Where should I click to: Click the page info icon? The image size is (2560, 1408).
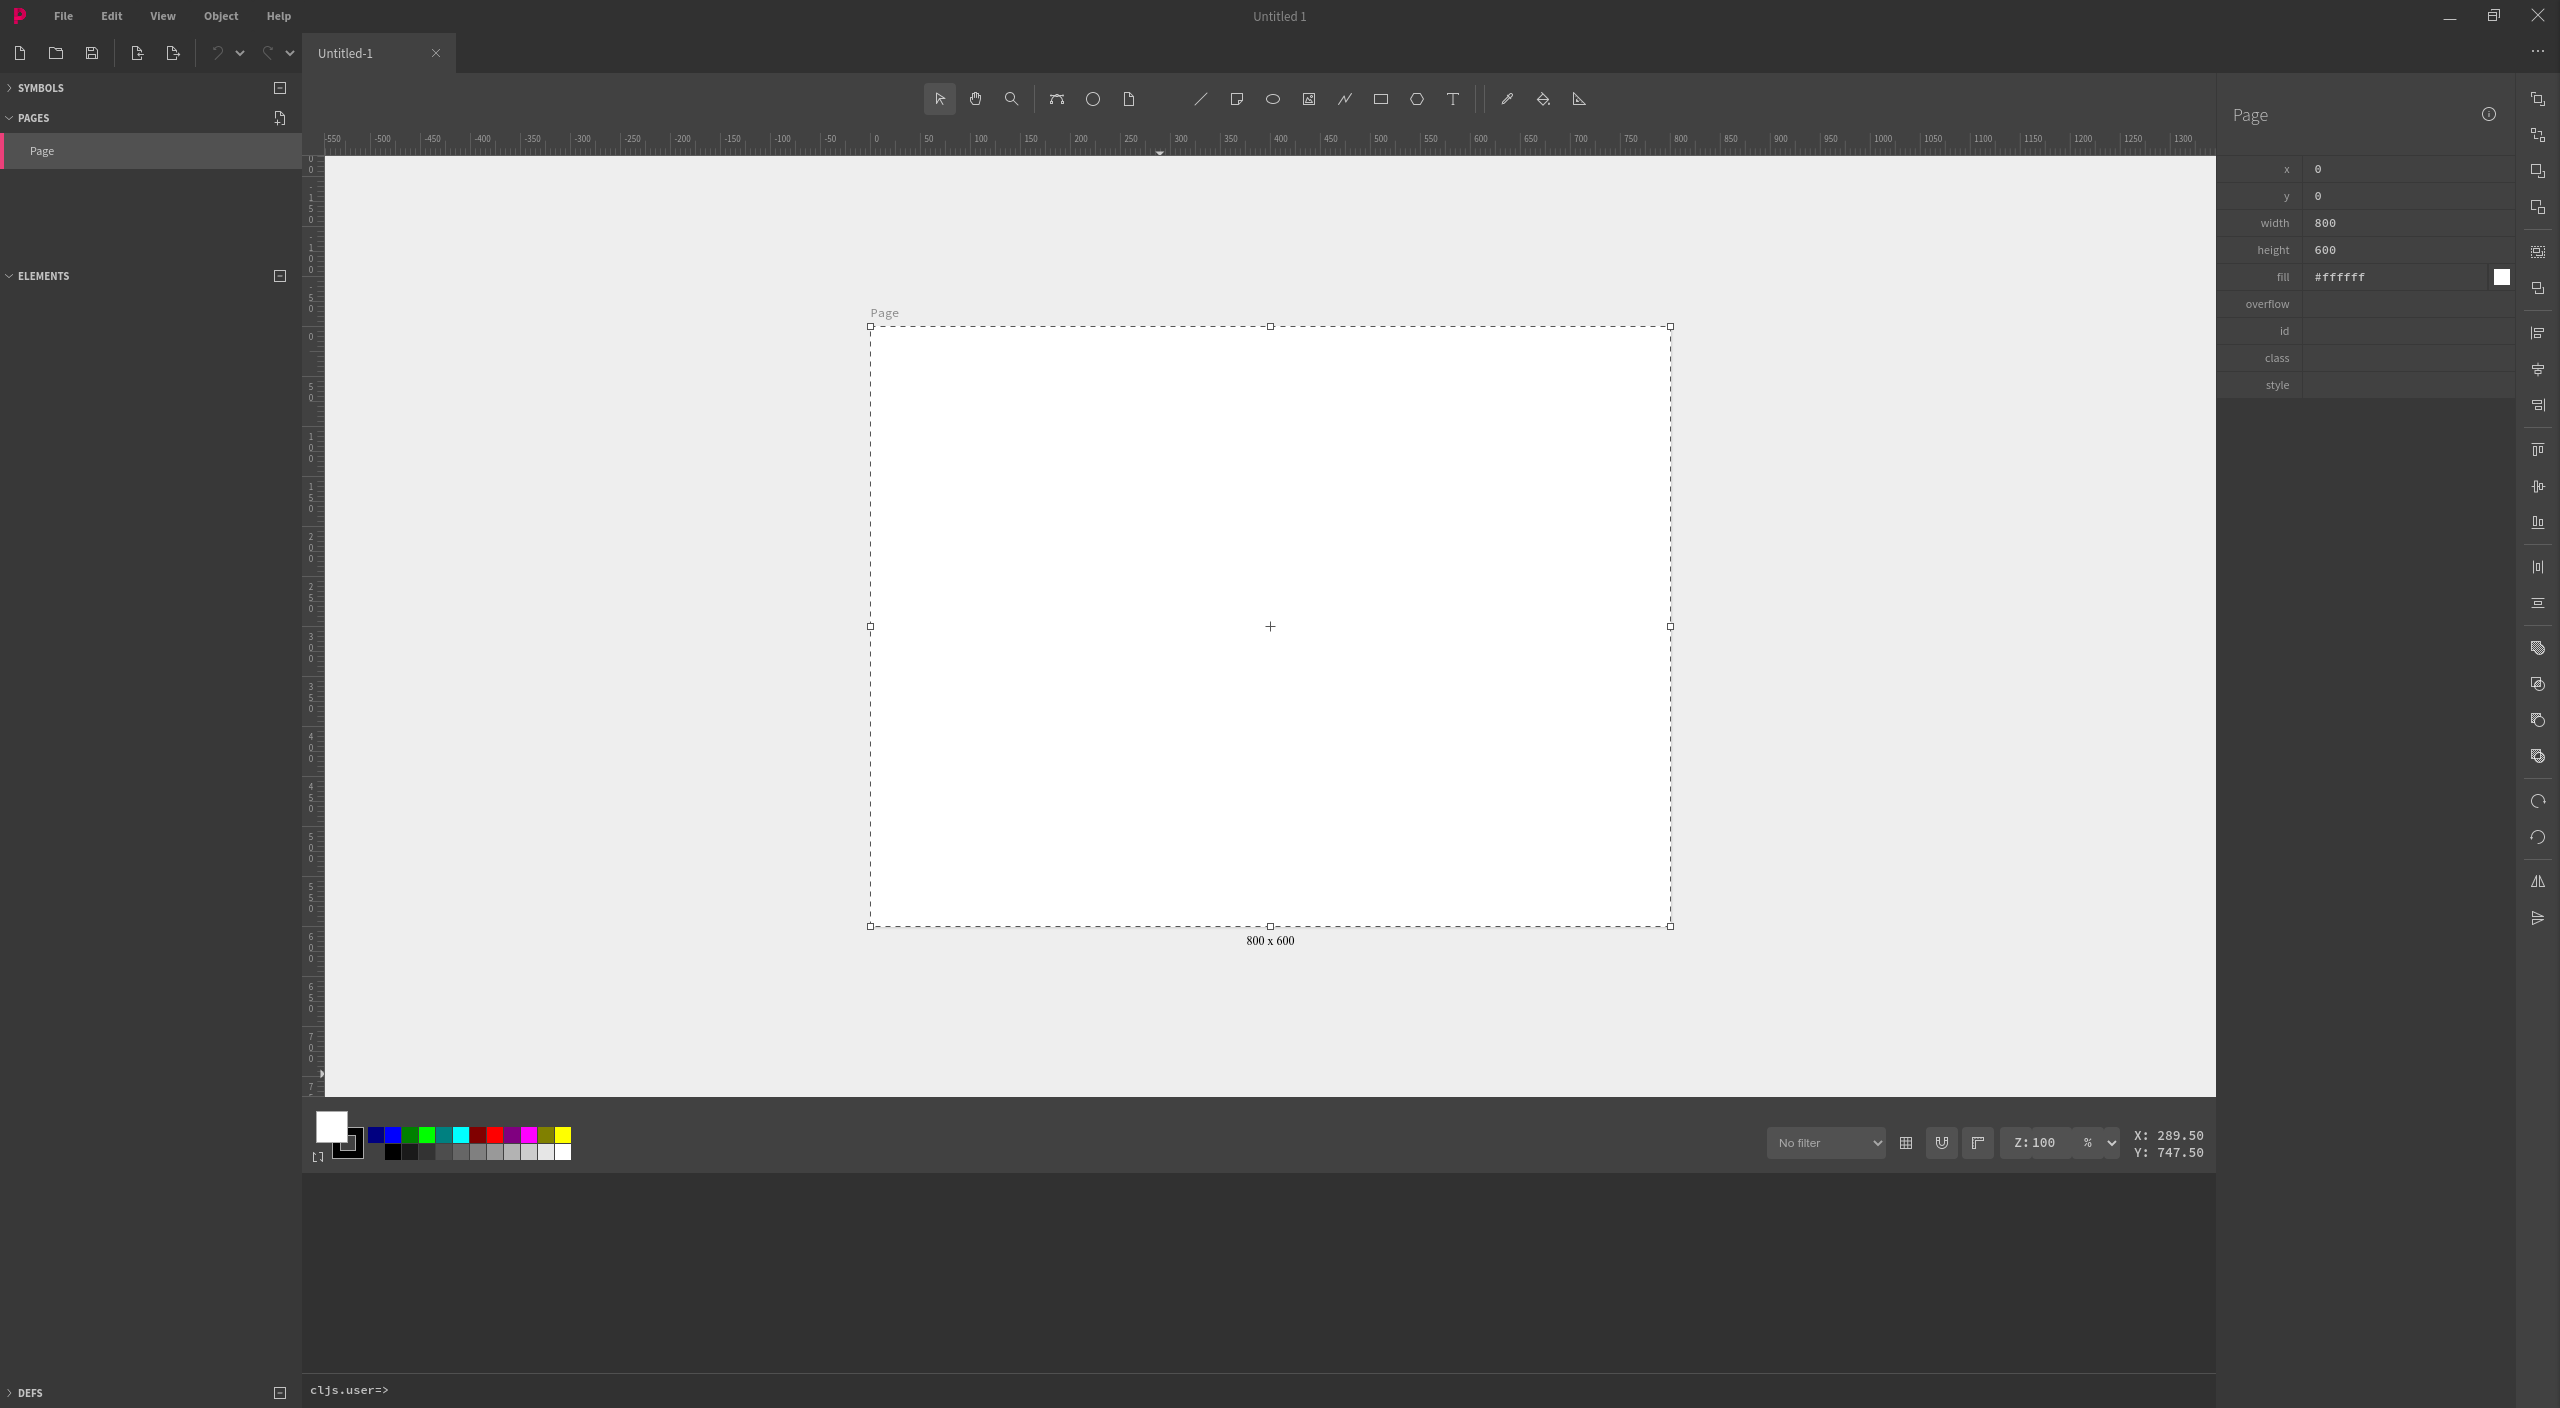pos(2489,114)
